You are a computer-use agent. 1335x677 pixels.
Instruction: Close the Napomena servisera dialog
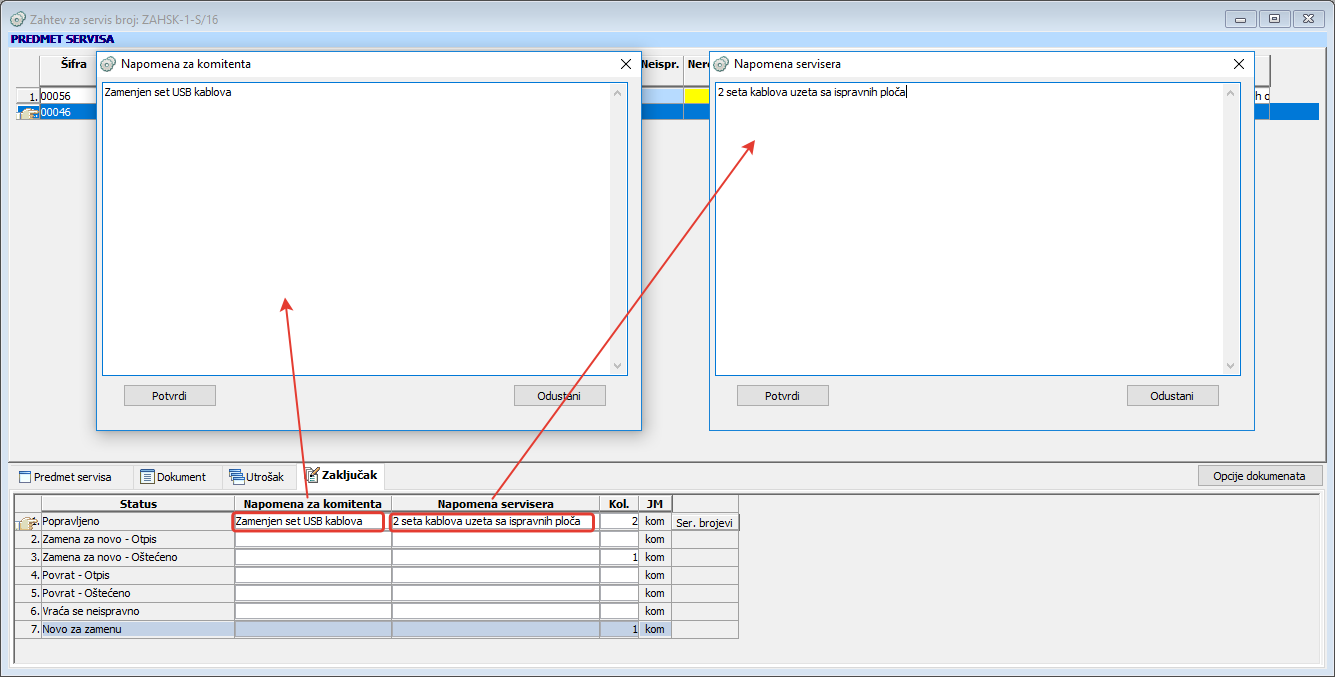point(1239,64)
